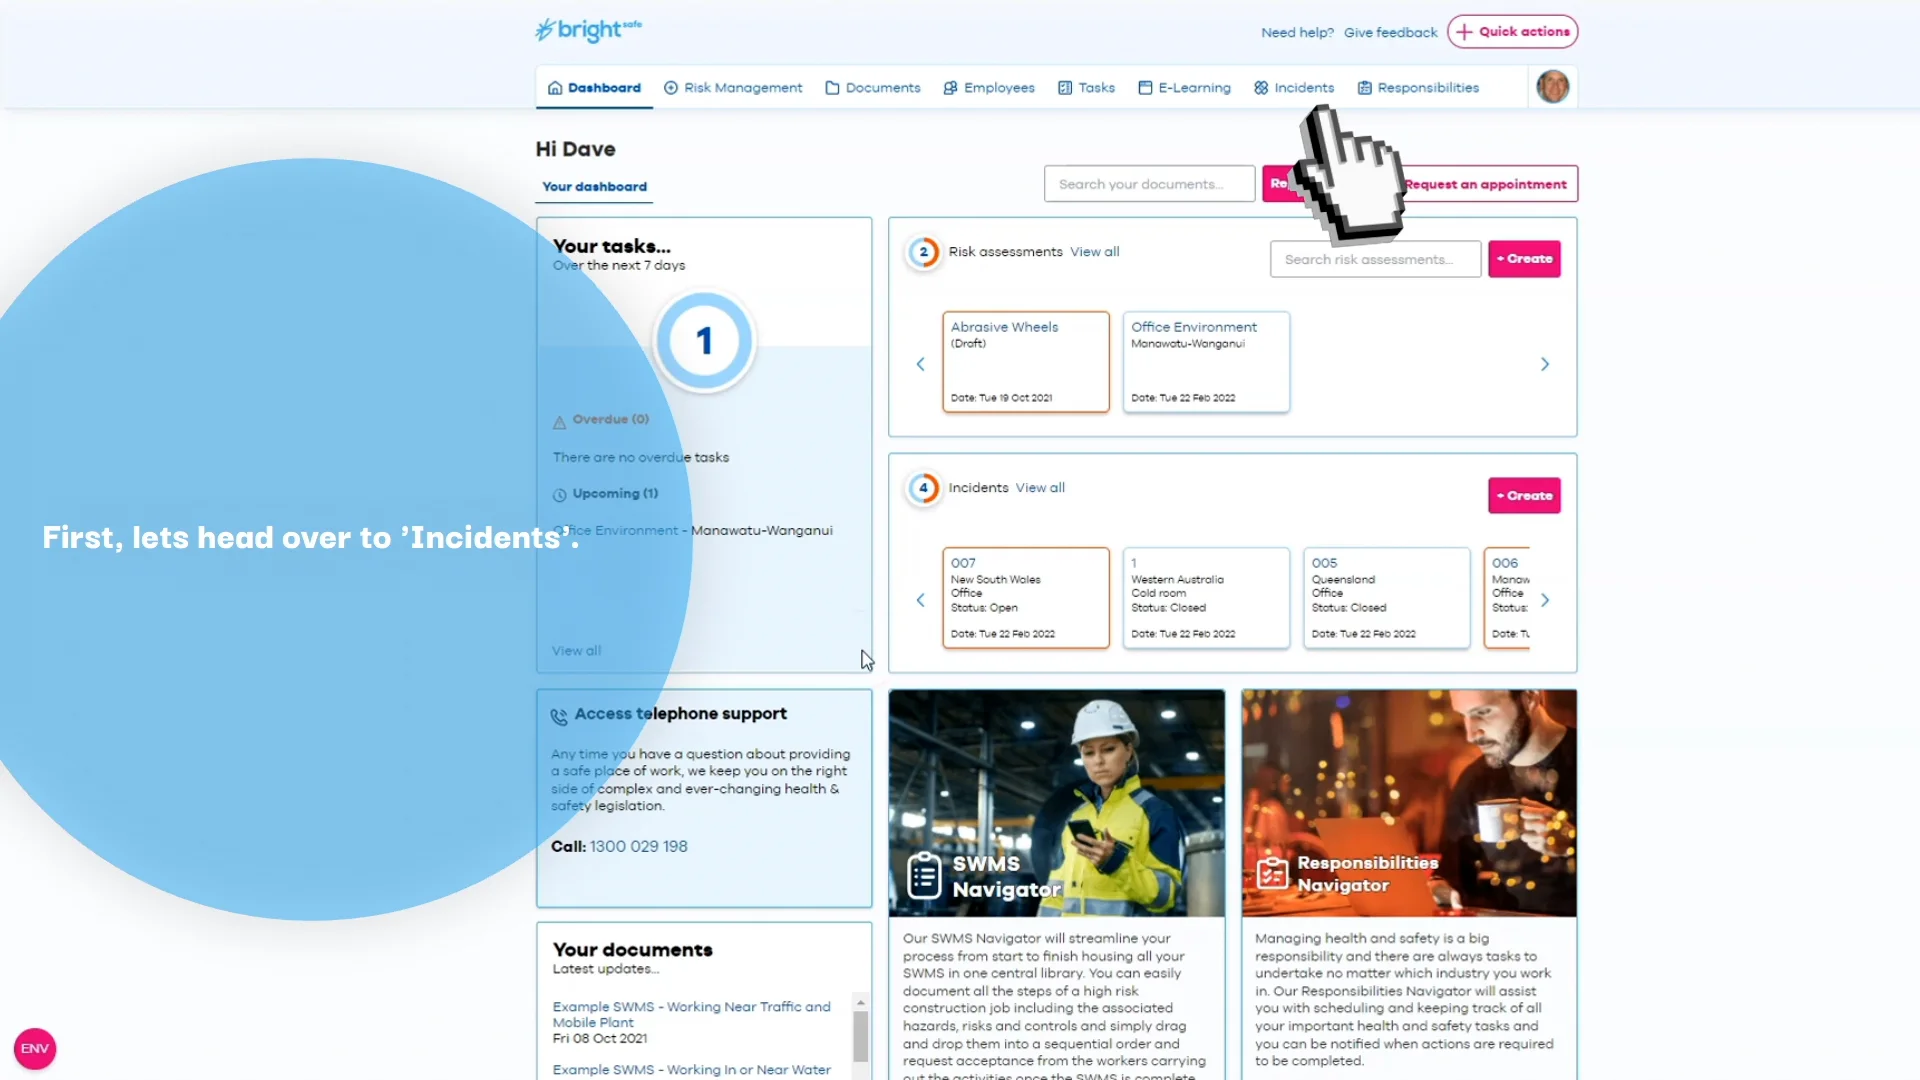Screen dimensions: 1920x1080
Task: Select the Your dashboard tab
Action: 594,187
